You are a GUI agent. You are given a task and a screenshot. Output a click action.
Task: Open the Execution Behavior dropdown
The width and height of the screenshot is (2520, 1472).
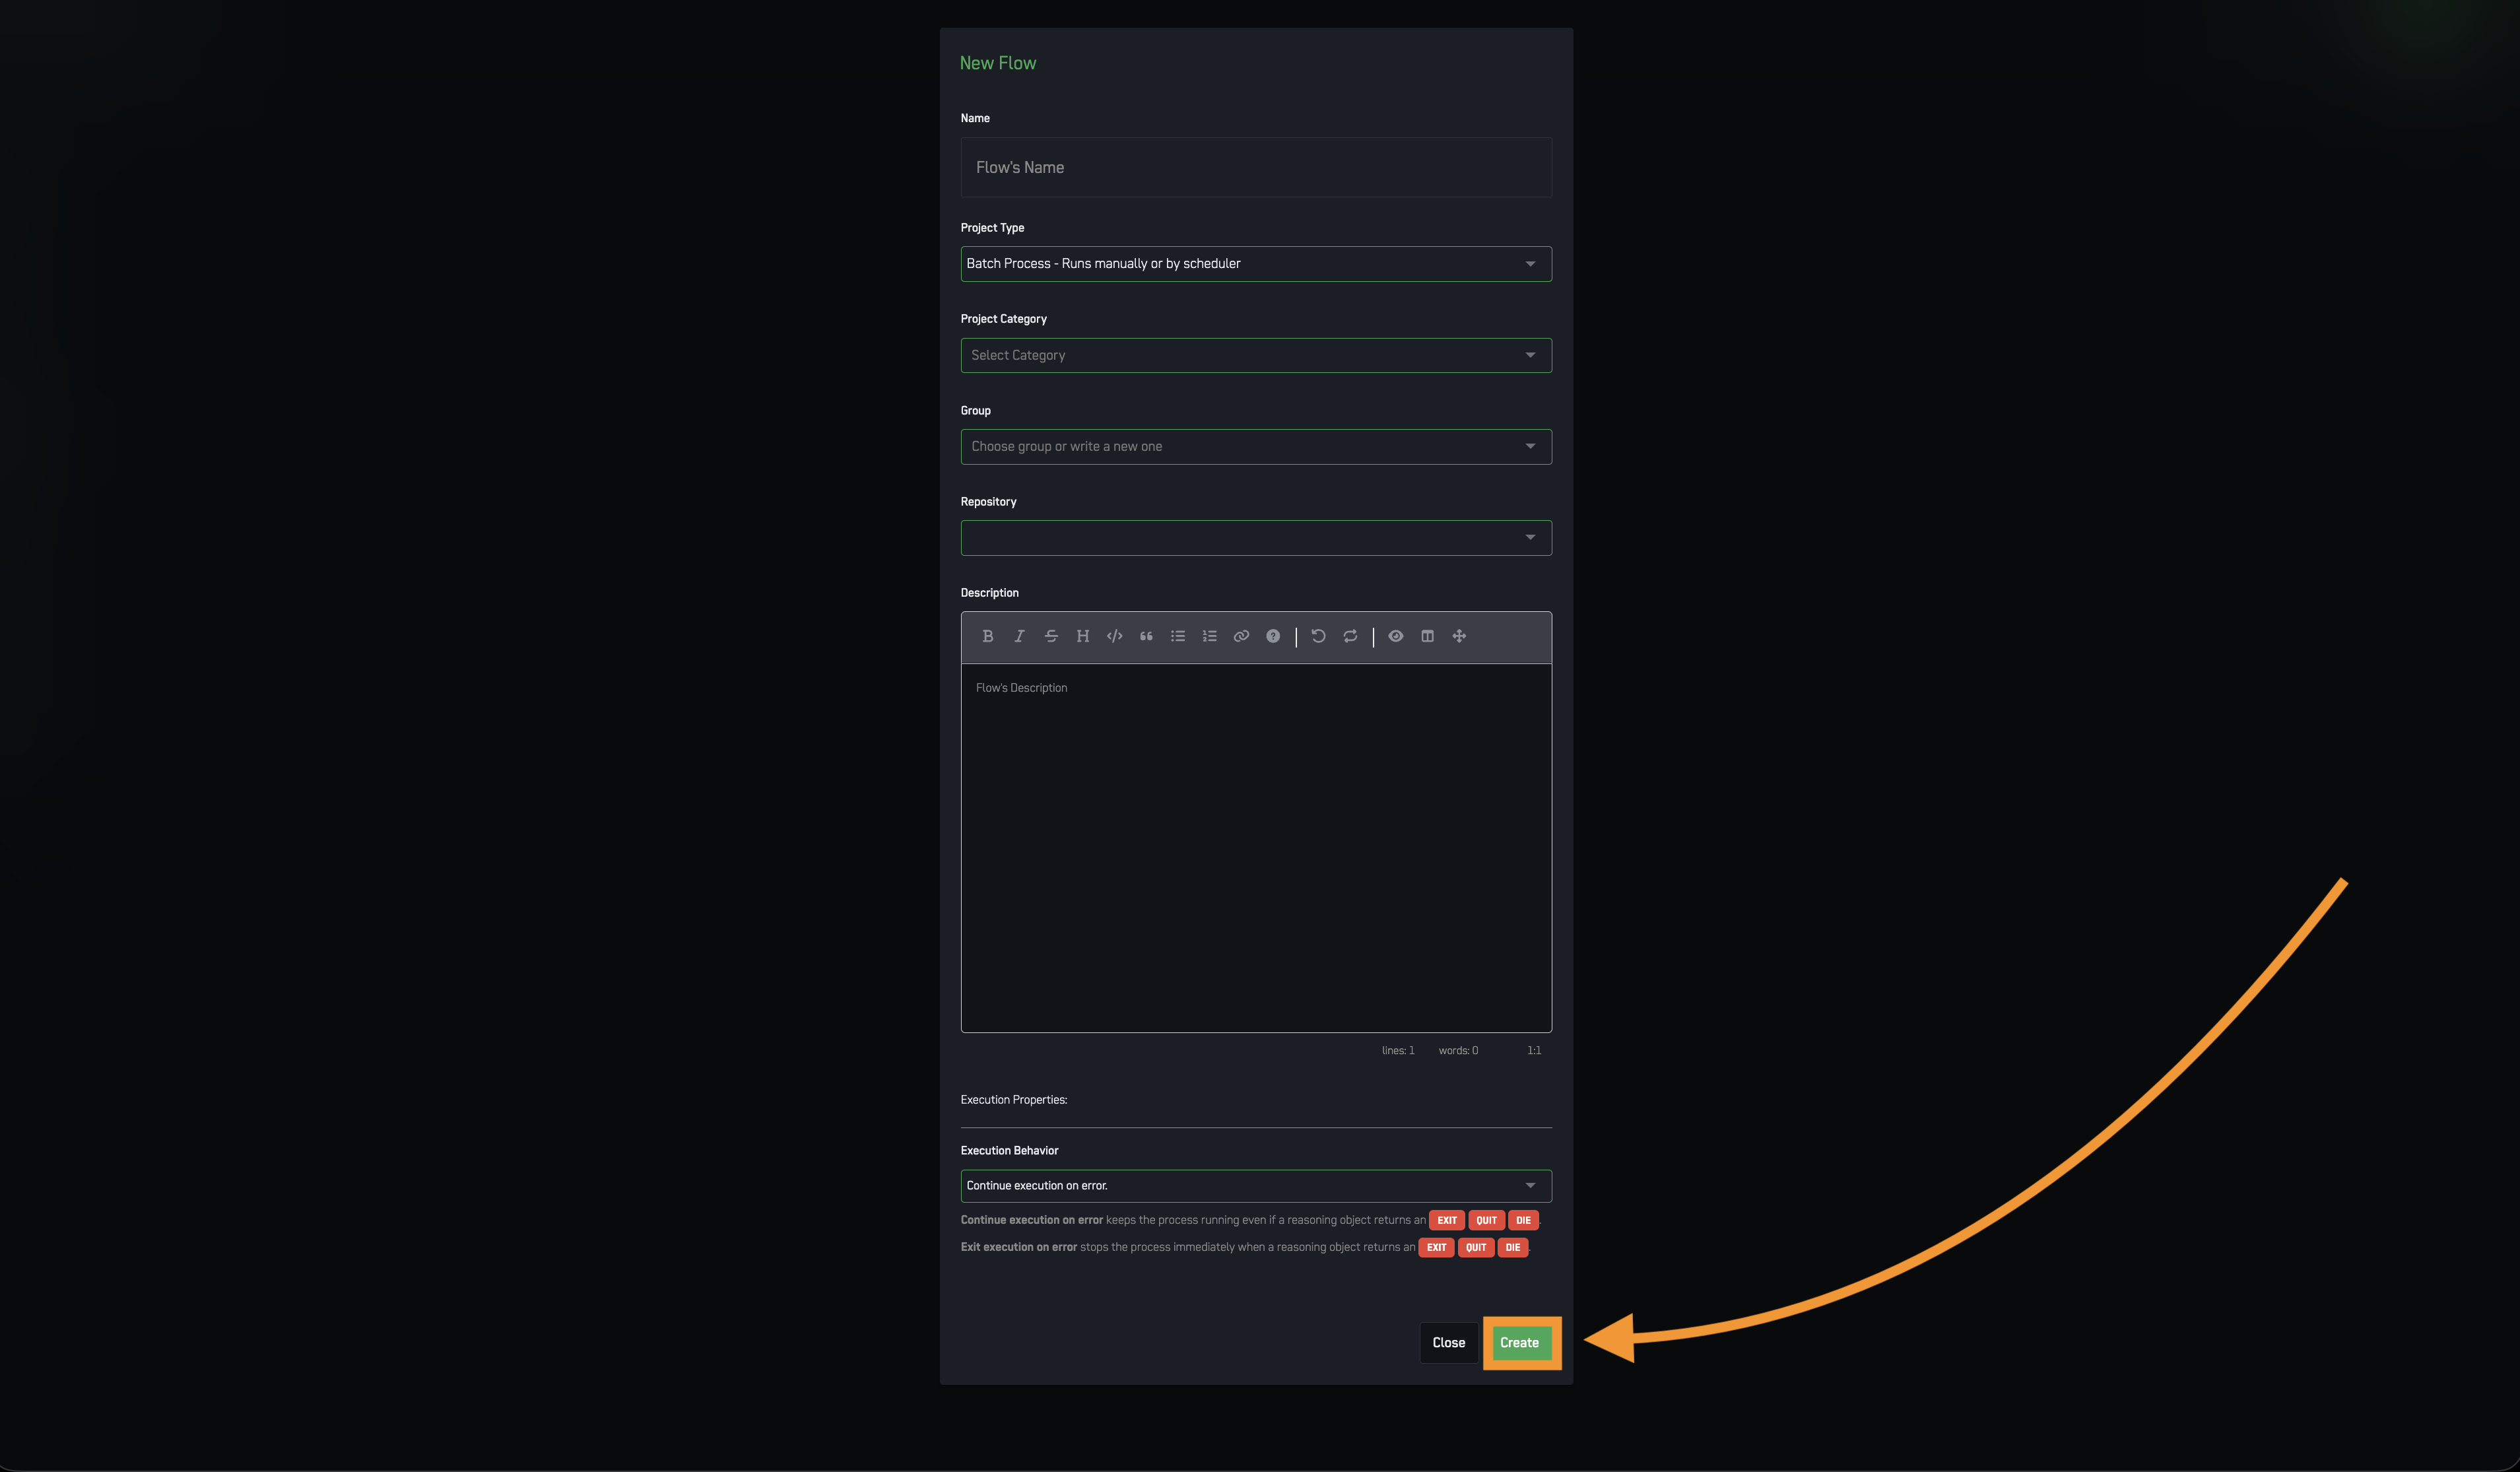coord(1256,1186)
